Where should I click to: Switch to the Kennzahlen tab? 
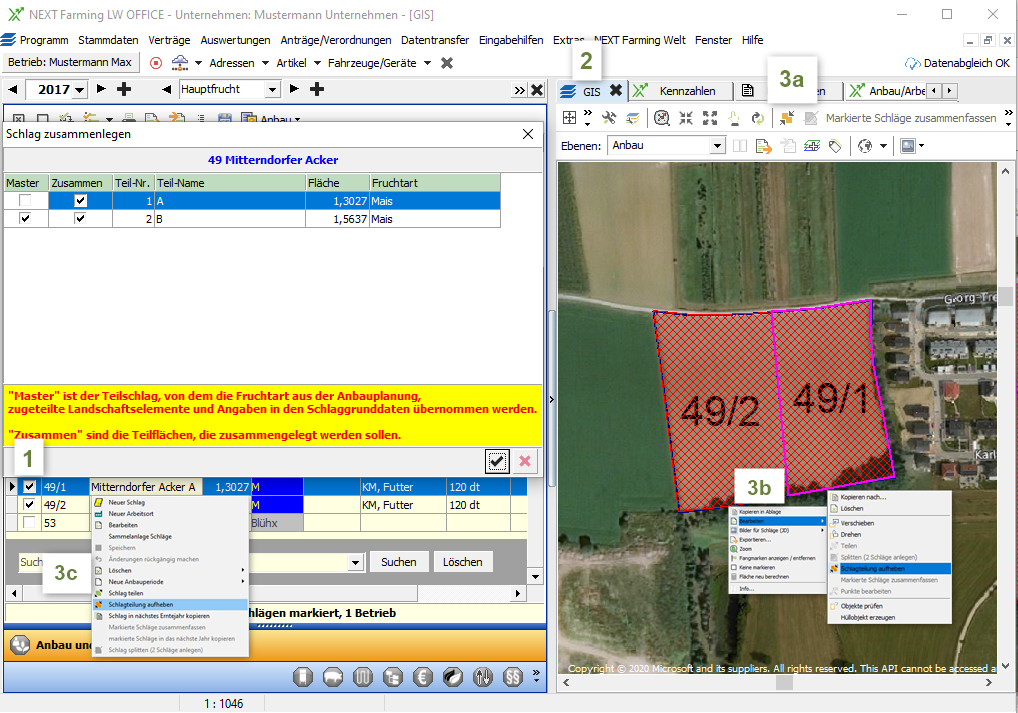coord(686,91)
